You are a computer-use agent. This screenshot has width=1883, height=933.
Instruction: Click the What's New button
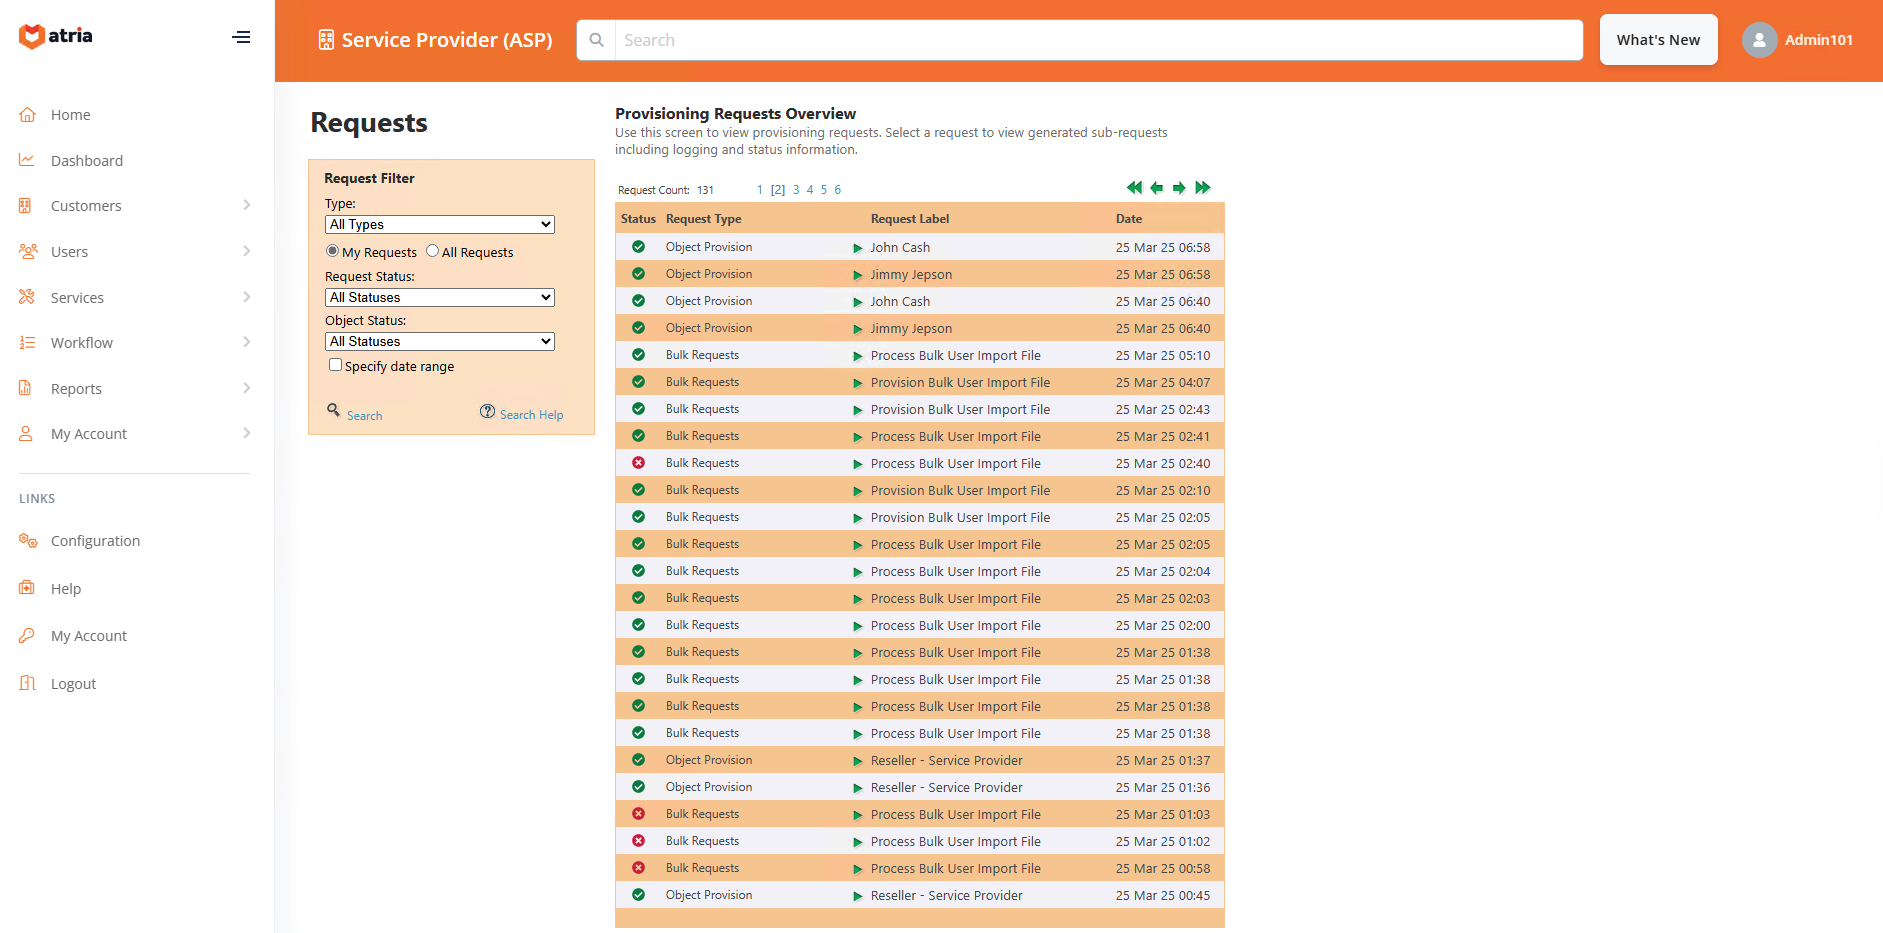click(x=1658, y=40)
